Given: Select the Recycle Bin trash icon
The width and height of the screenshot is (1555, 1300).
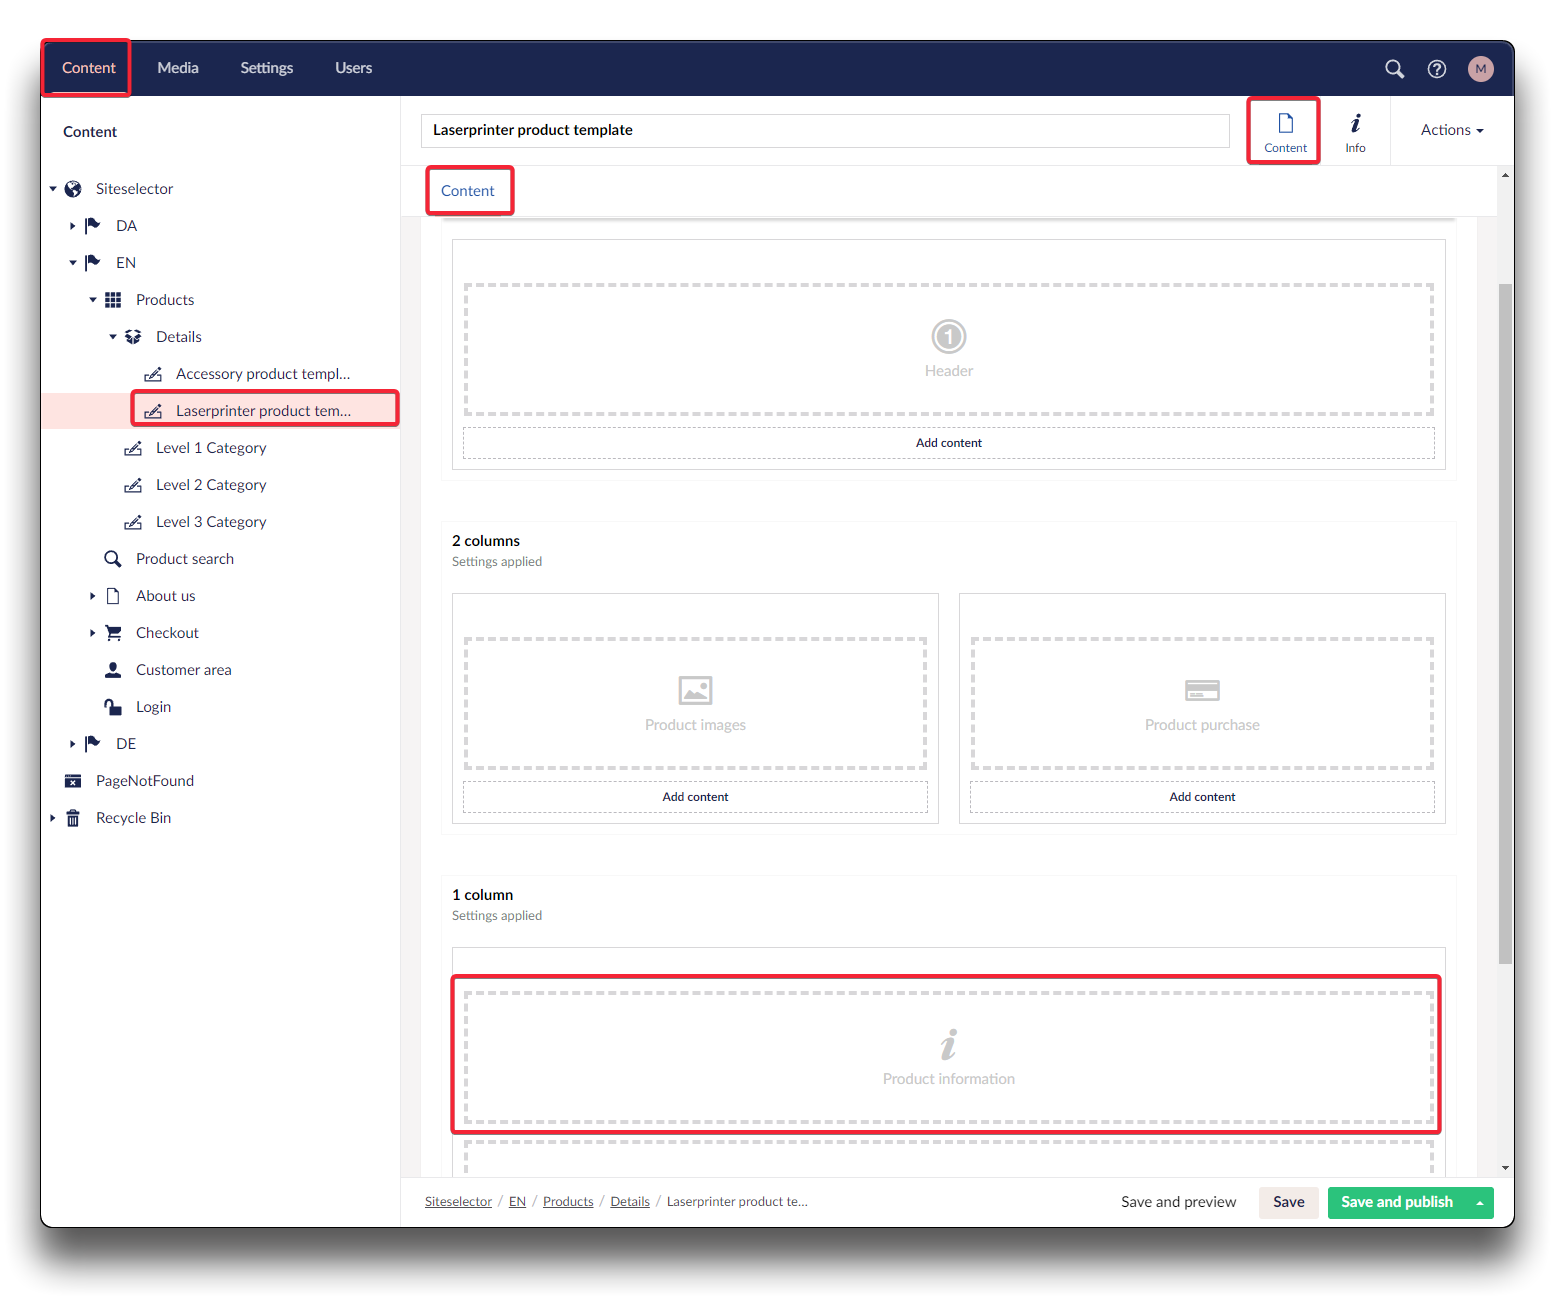Looking at the screenshot, I should [x=73, y=818].
